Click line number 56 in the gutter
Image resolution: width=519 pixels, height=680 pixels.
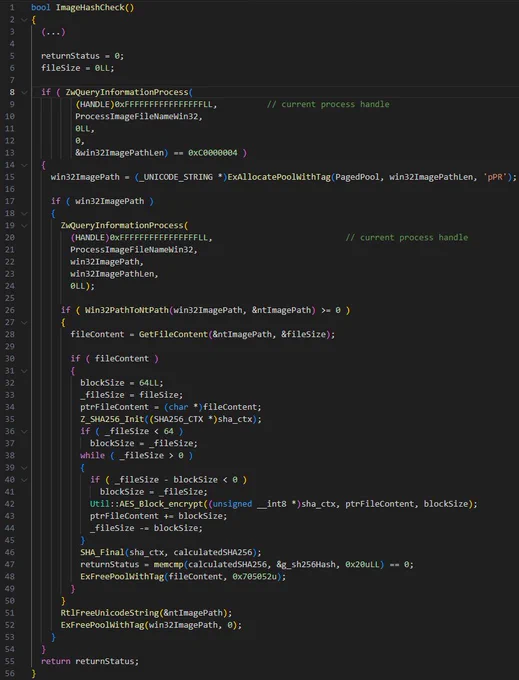10,673
